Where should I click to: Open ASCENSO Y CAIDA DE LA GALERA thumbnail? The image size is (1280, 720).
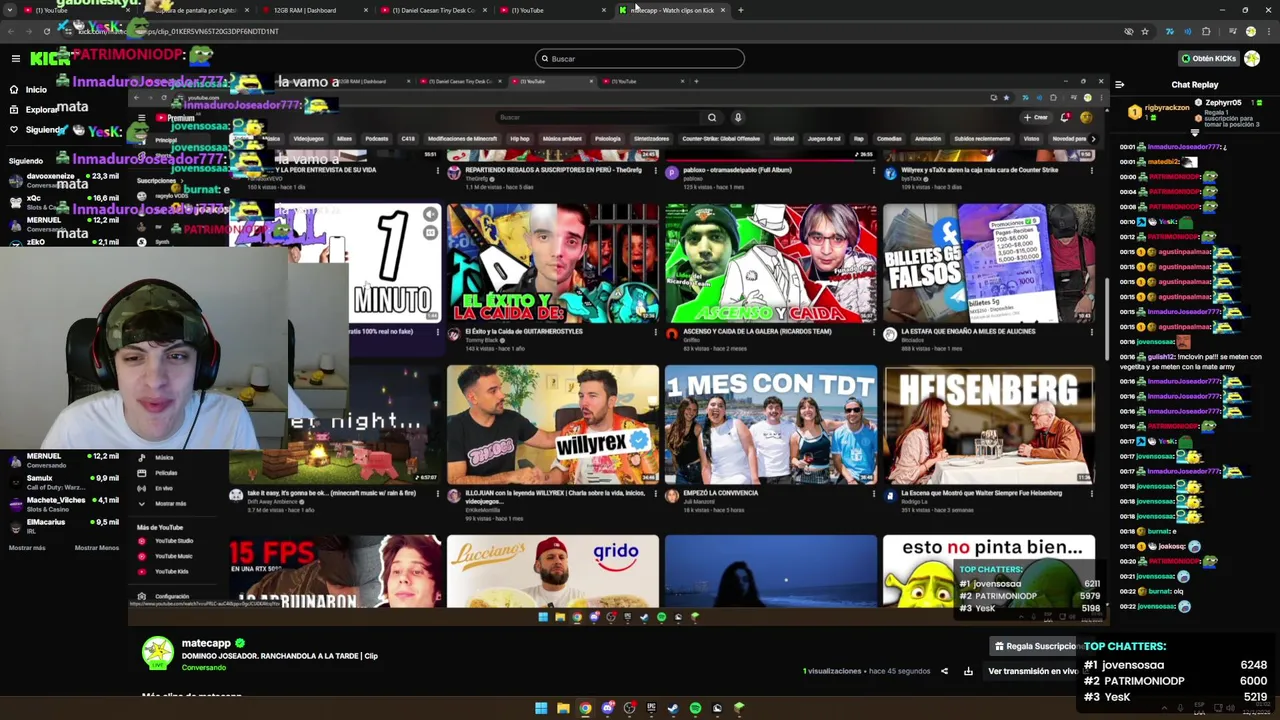[x=771, y=263]
